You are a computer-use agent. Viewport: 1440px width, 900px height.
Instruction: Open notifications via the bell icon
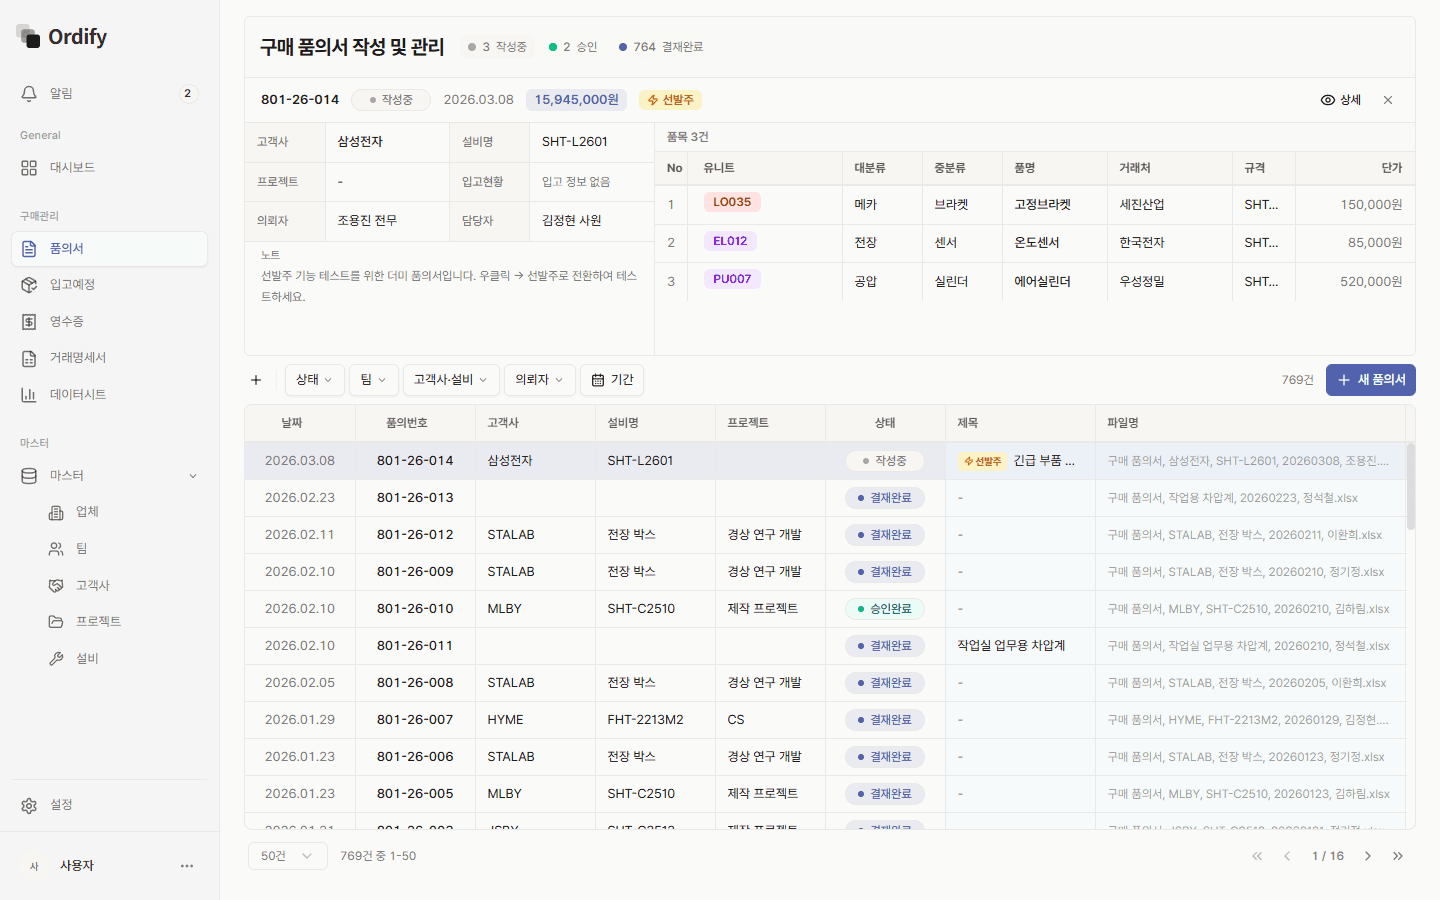[29, 93]
